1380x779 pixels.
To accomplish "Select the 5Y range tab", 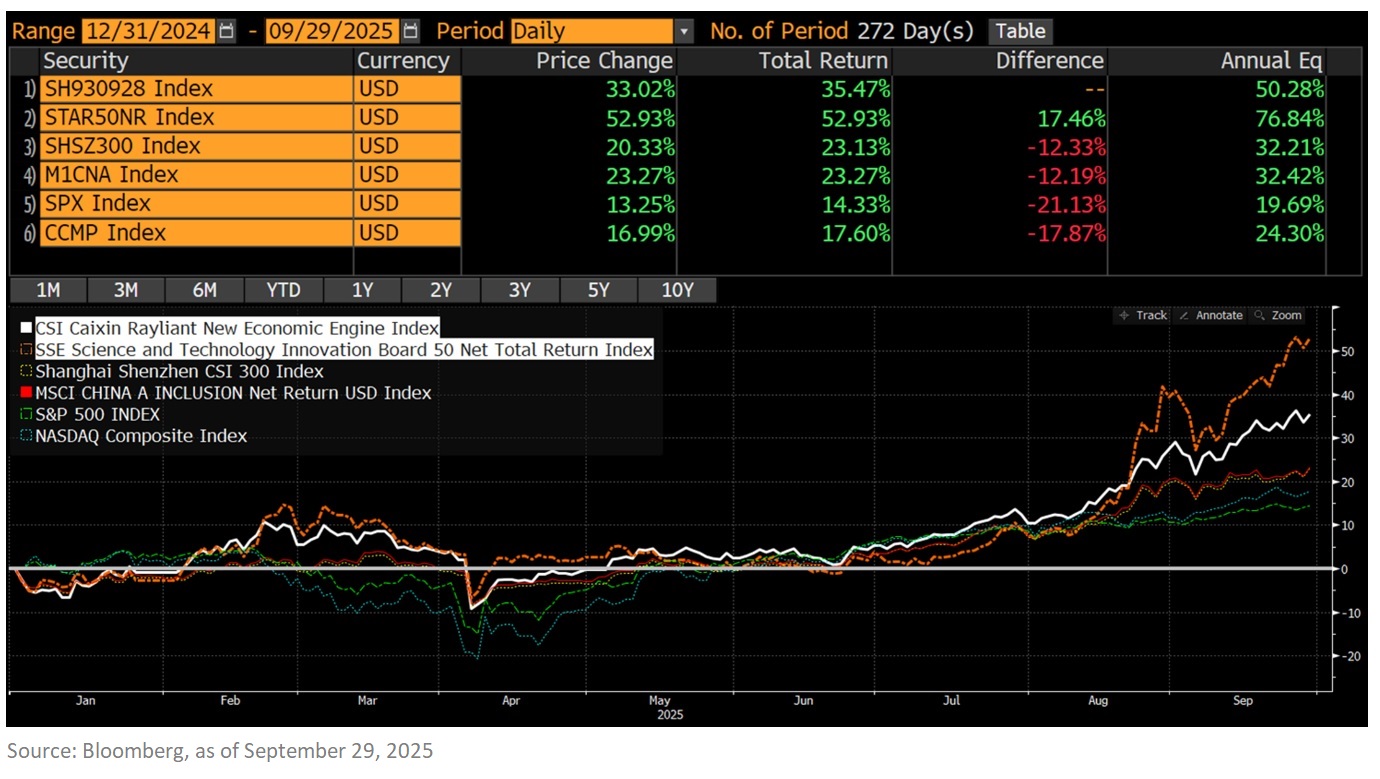I will (x=598, y=290).
